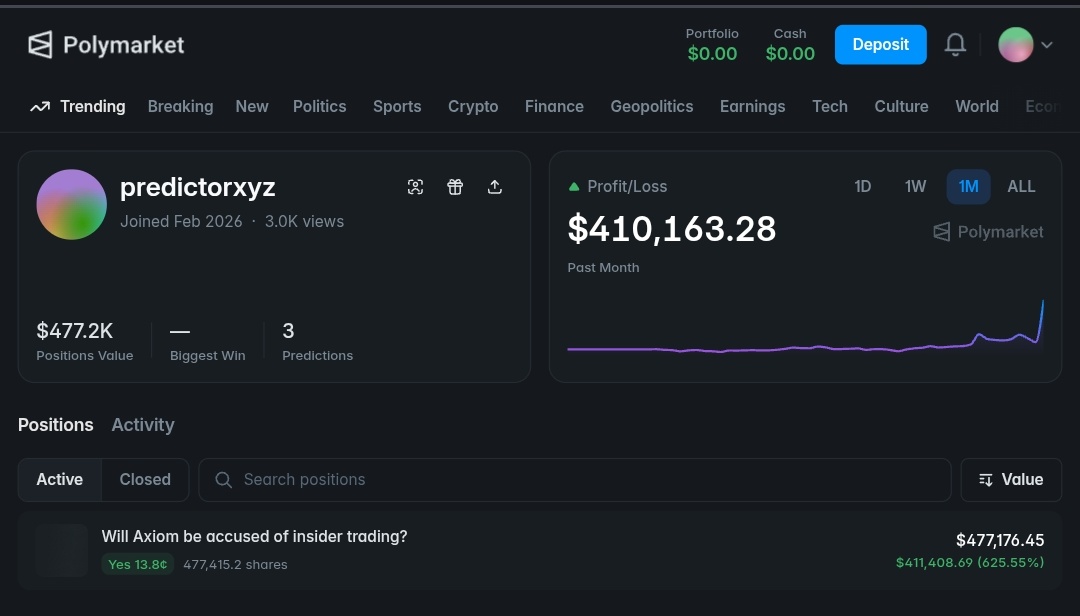Click the sort icon beside Value
The height and width of the screenshot is (616, 1080).
(986, 480)
